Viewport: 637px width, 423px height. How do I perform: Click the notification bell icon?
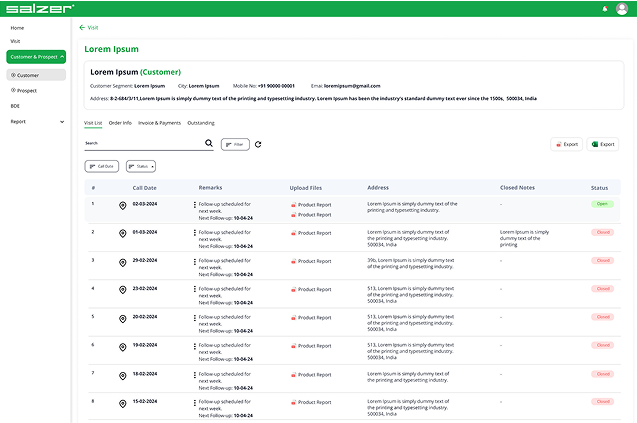(605, 8)
